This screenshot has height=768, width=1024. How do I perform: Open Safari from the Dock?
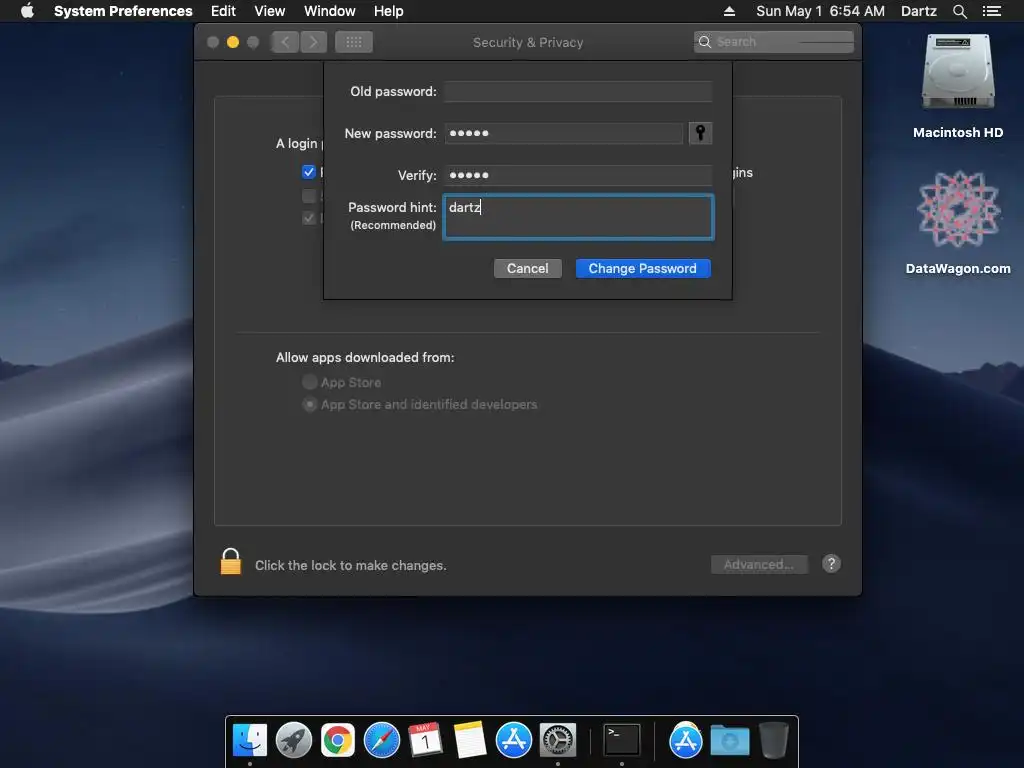(381, 741)
